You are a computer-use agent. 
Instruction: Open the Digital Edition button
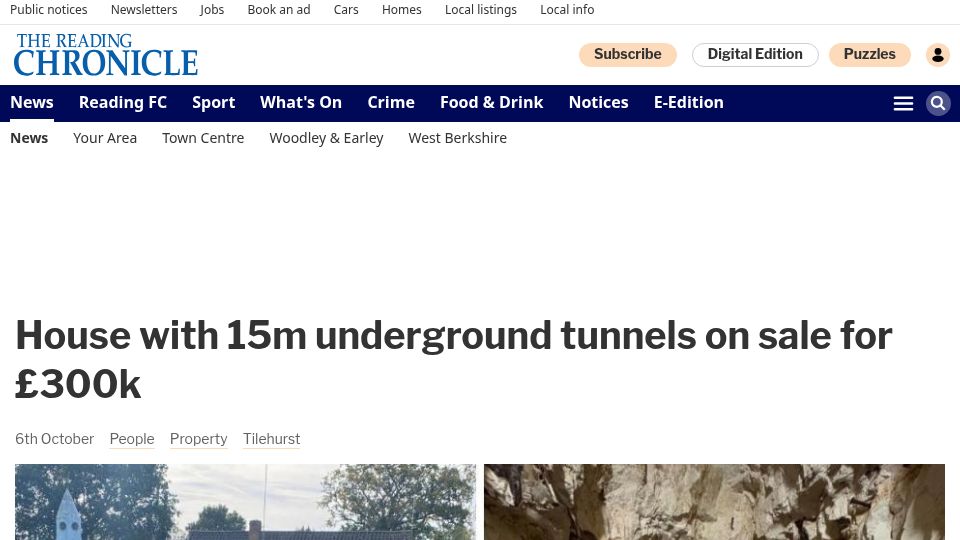click(x=755, y=54)
